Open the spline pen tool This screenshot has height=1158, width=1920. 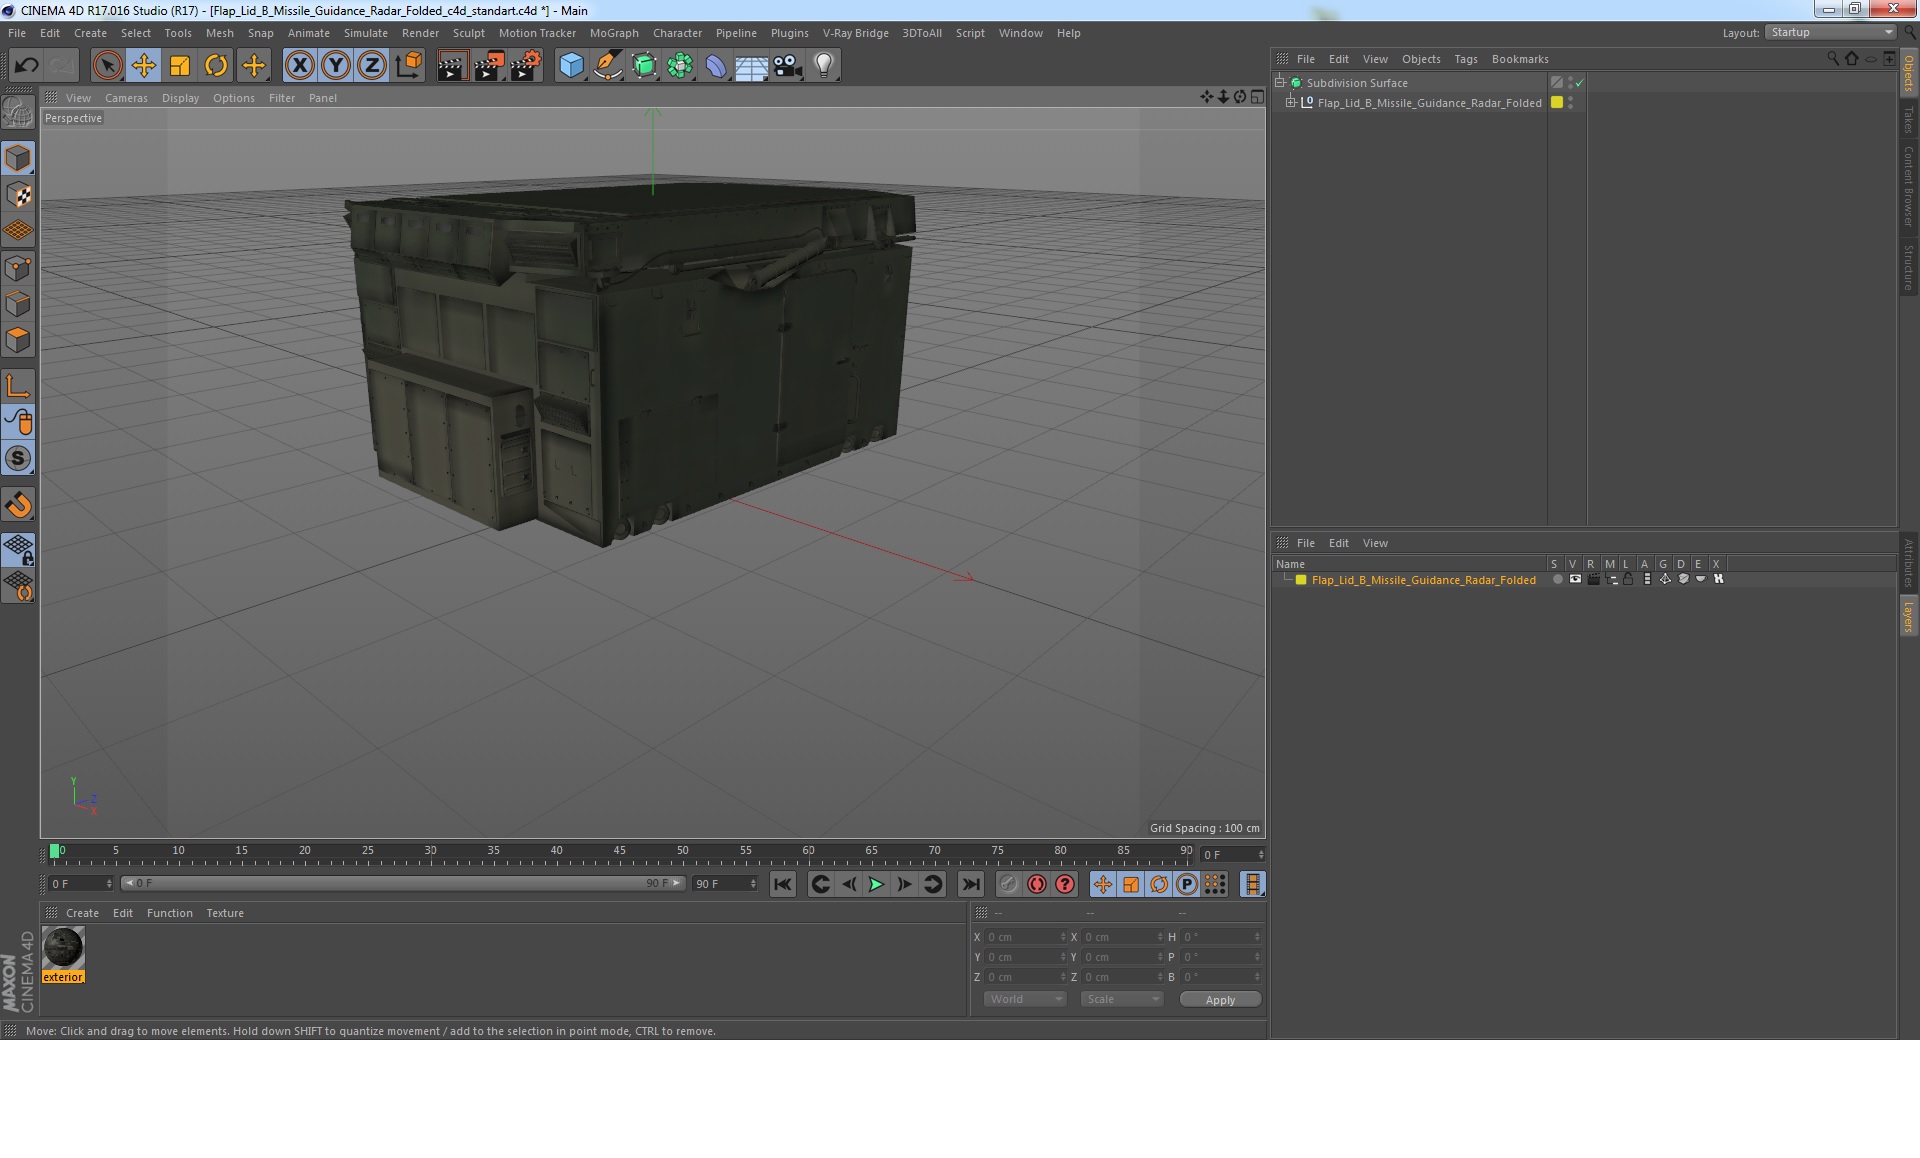(607, 66)
